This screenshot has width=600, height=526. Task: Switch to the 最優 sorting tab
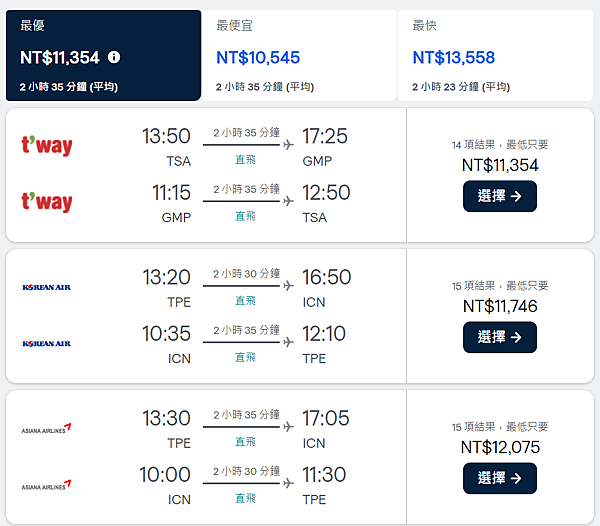(101, 55)
